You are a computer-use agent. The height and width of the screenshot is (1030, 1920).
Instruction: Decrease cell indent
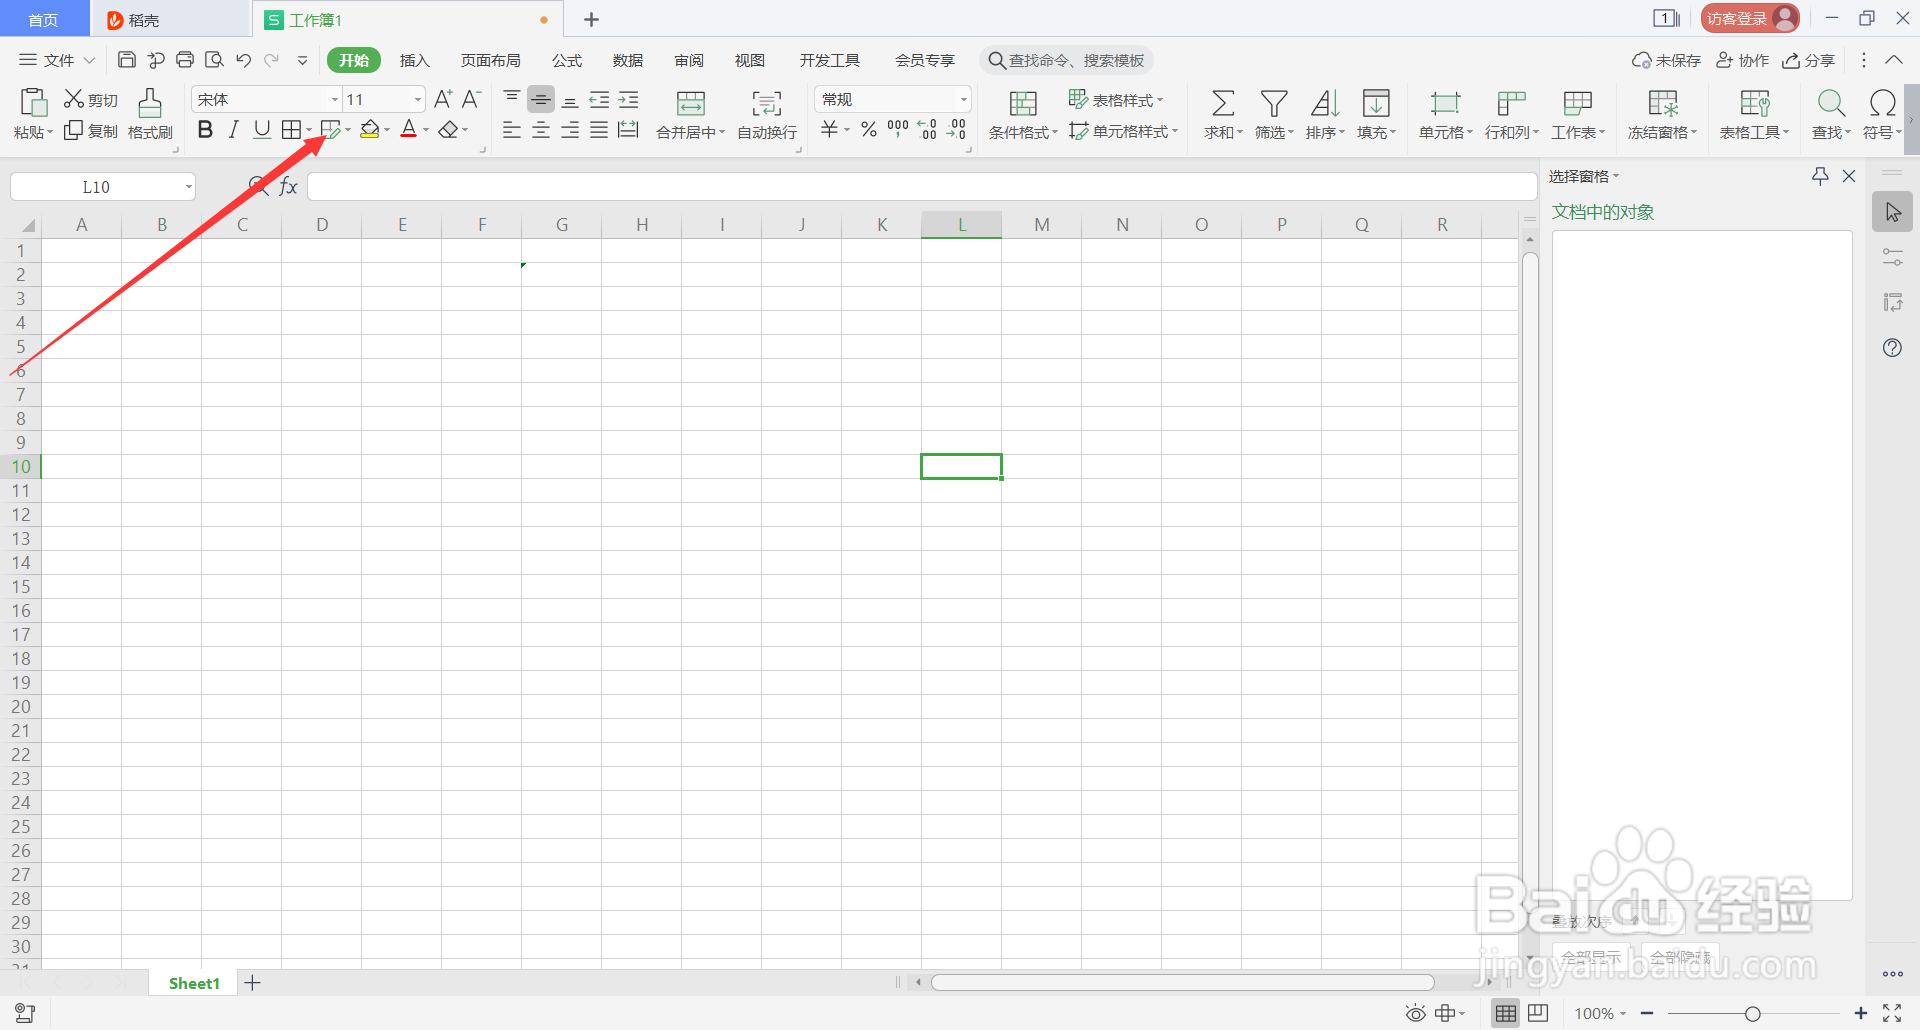(x=599, y=99)
